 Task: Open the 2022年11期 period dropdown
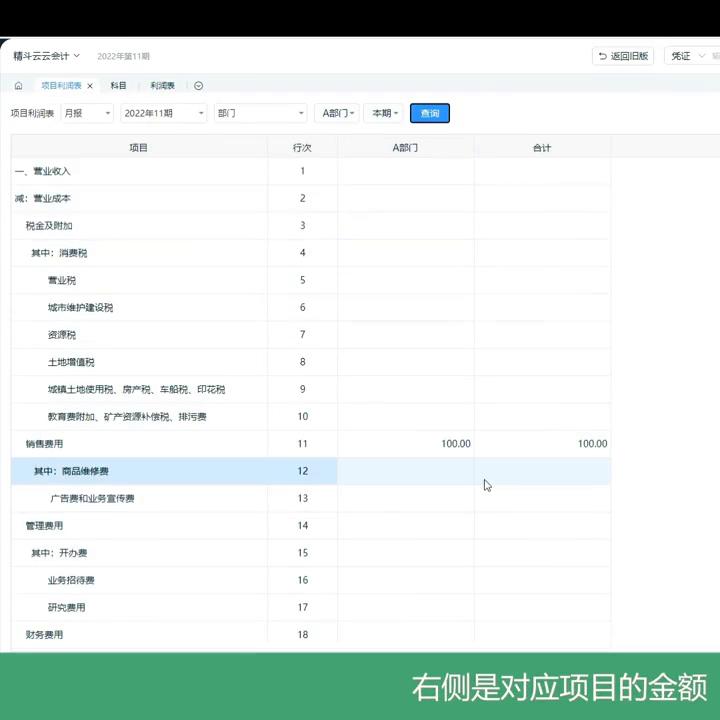(x=163, y=113)
